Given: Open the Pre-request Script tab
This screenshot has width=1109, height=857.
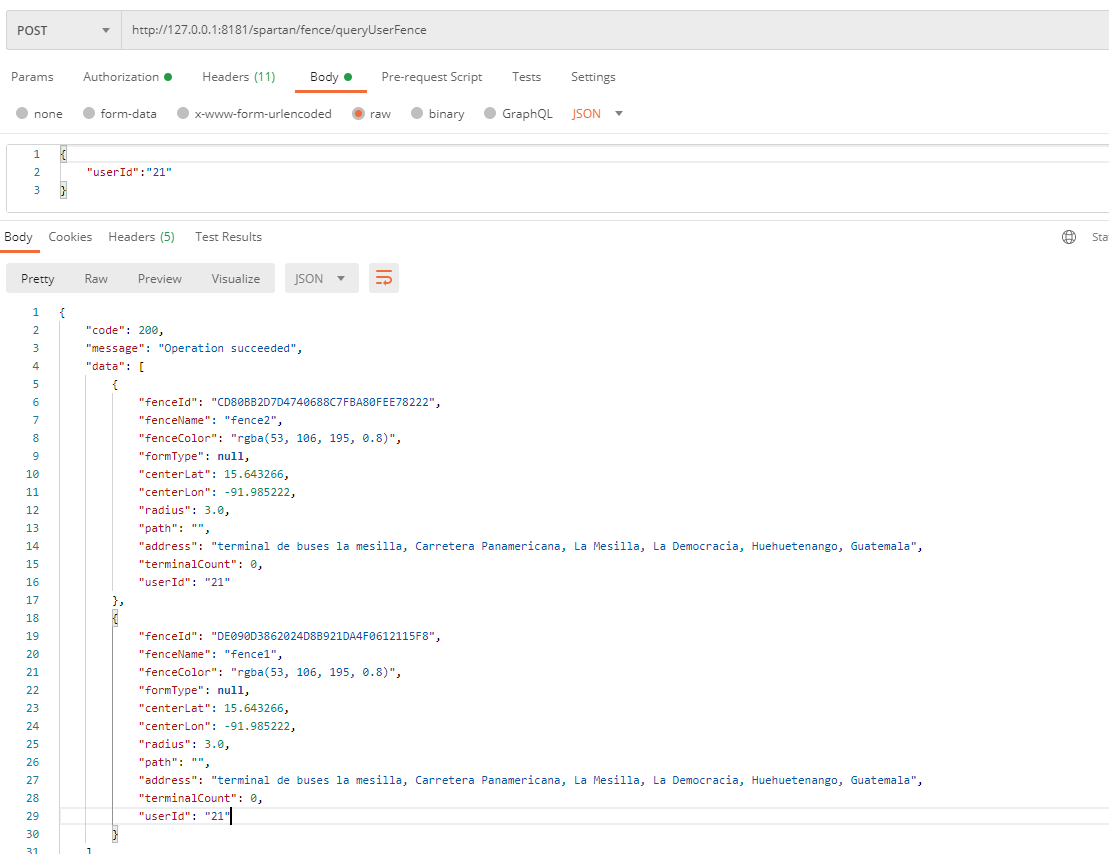Looking at the screenshot, I should 431,77.
